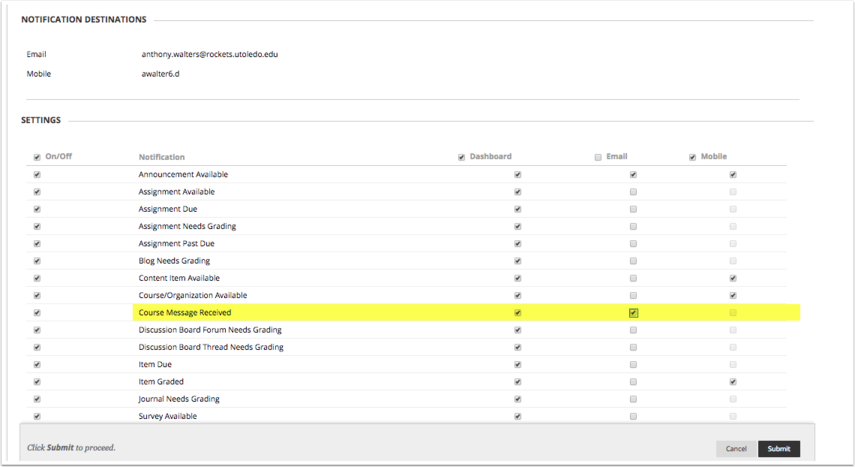Uncheck Dashboard for Announcement Available
The image size is (855, 467).
517,175
